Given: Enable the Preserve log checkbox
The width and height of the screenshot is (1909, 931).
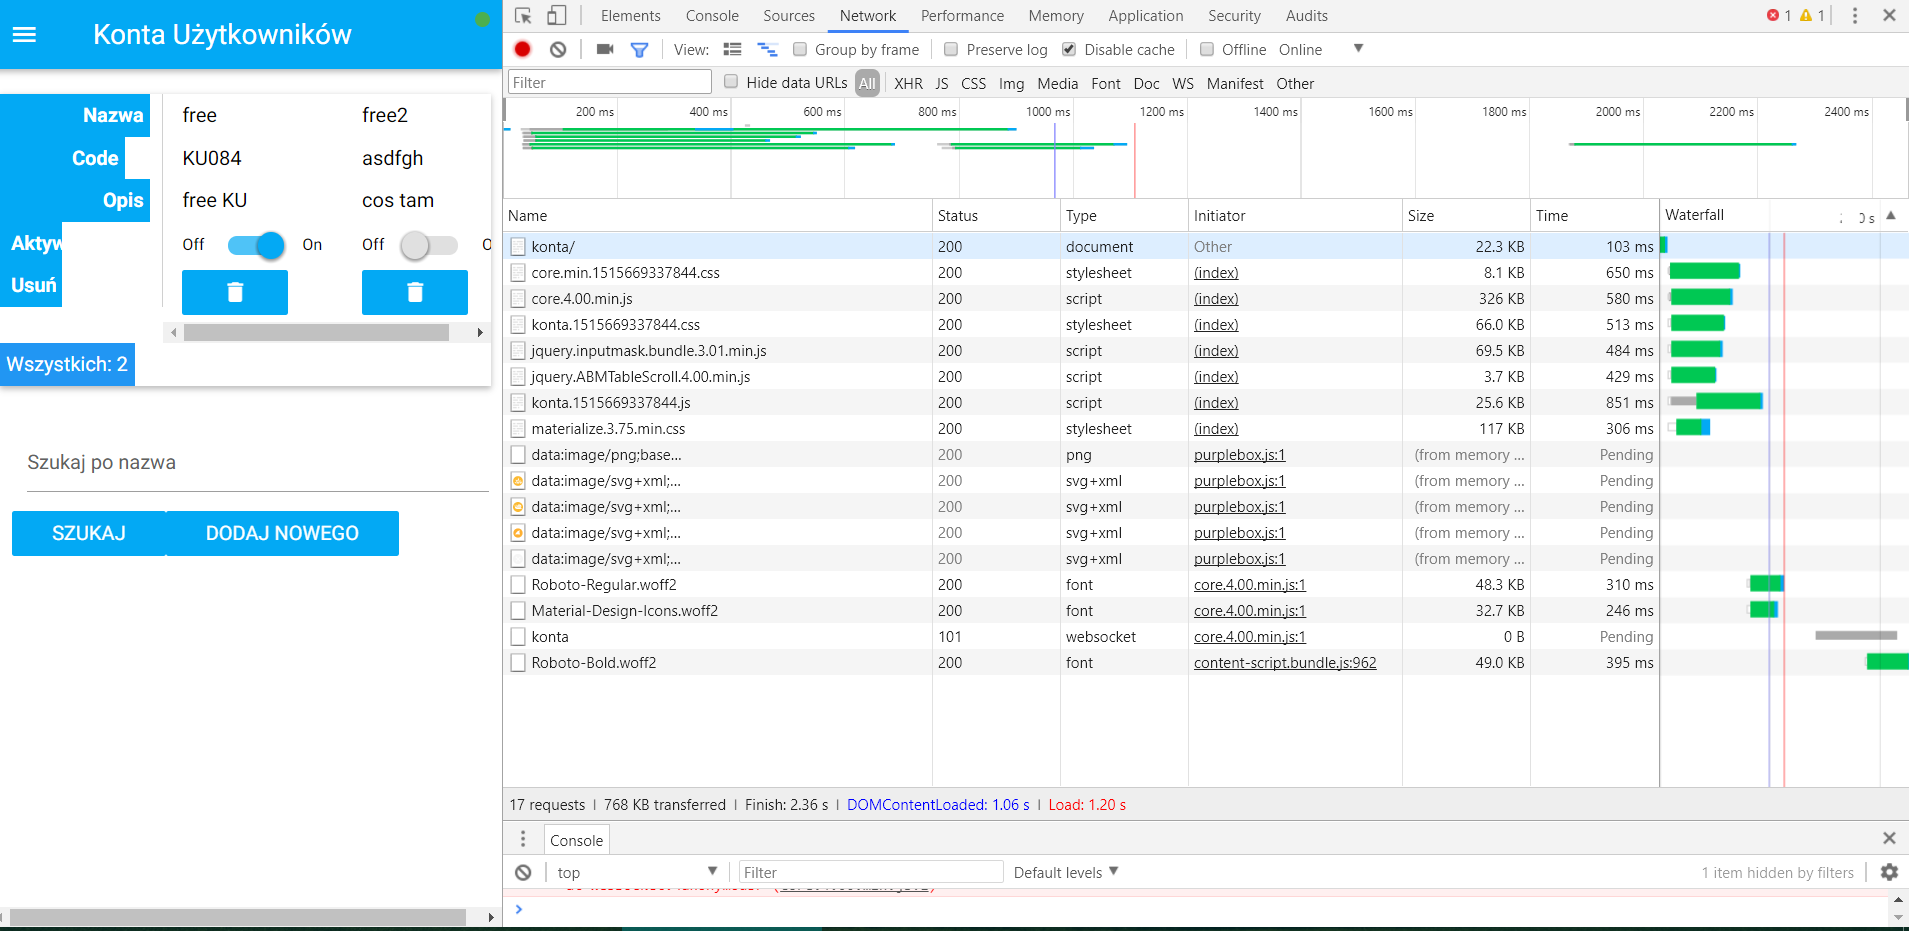Looking at the screenshot, I should tap(951, 49).
